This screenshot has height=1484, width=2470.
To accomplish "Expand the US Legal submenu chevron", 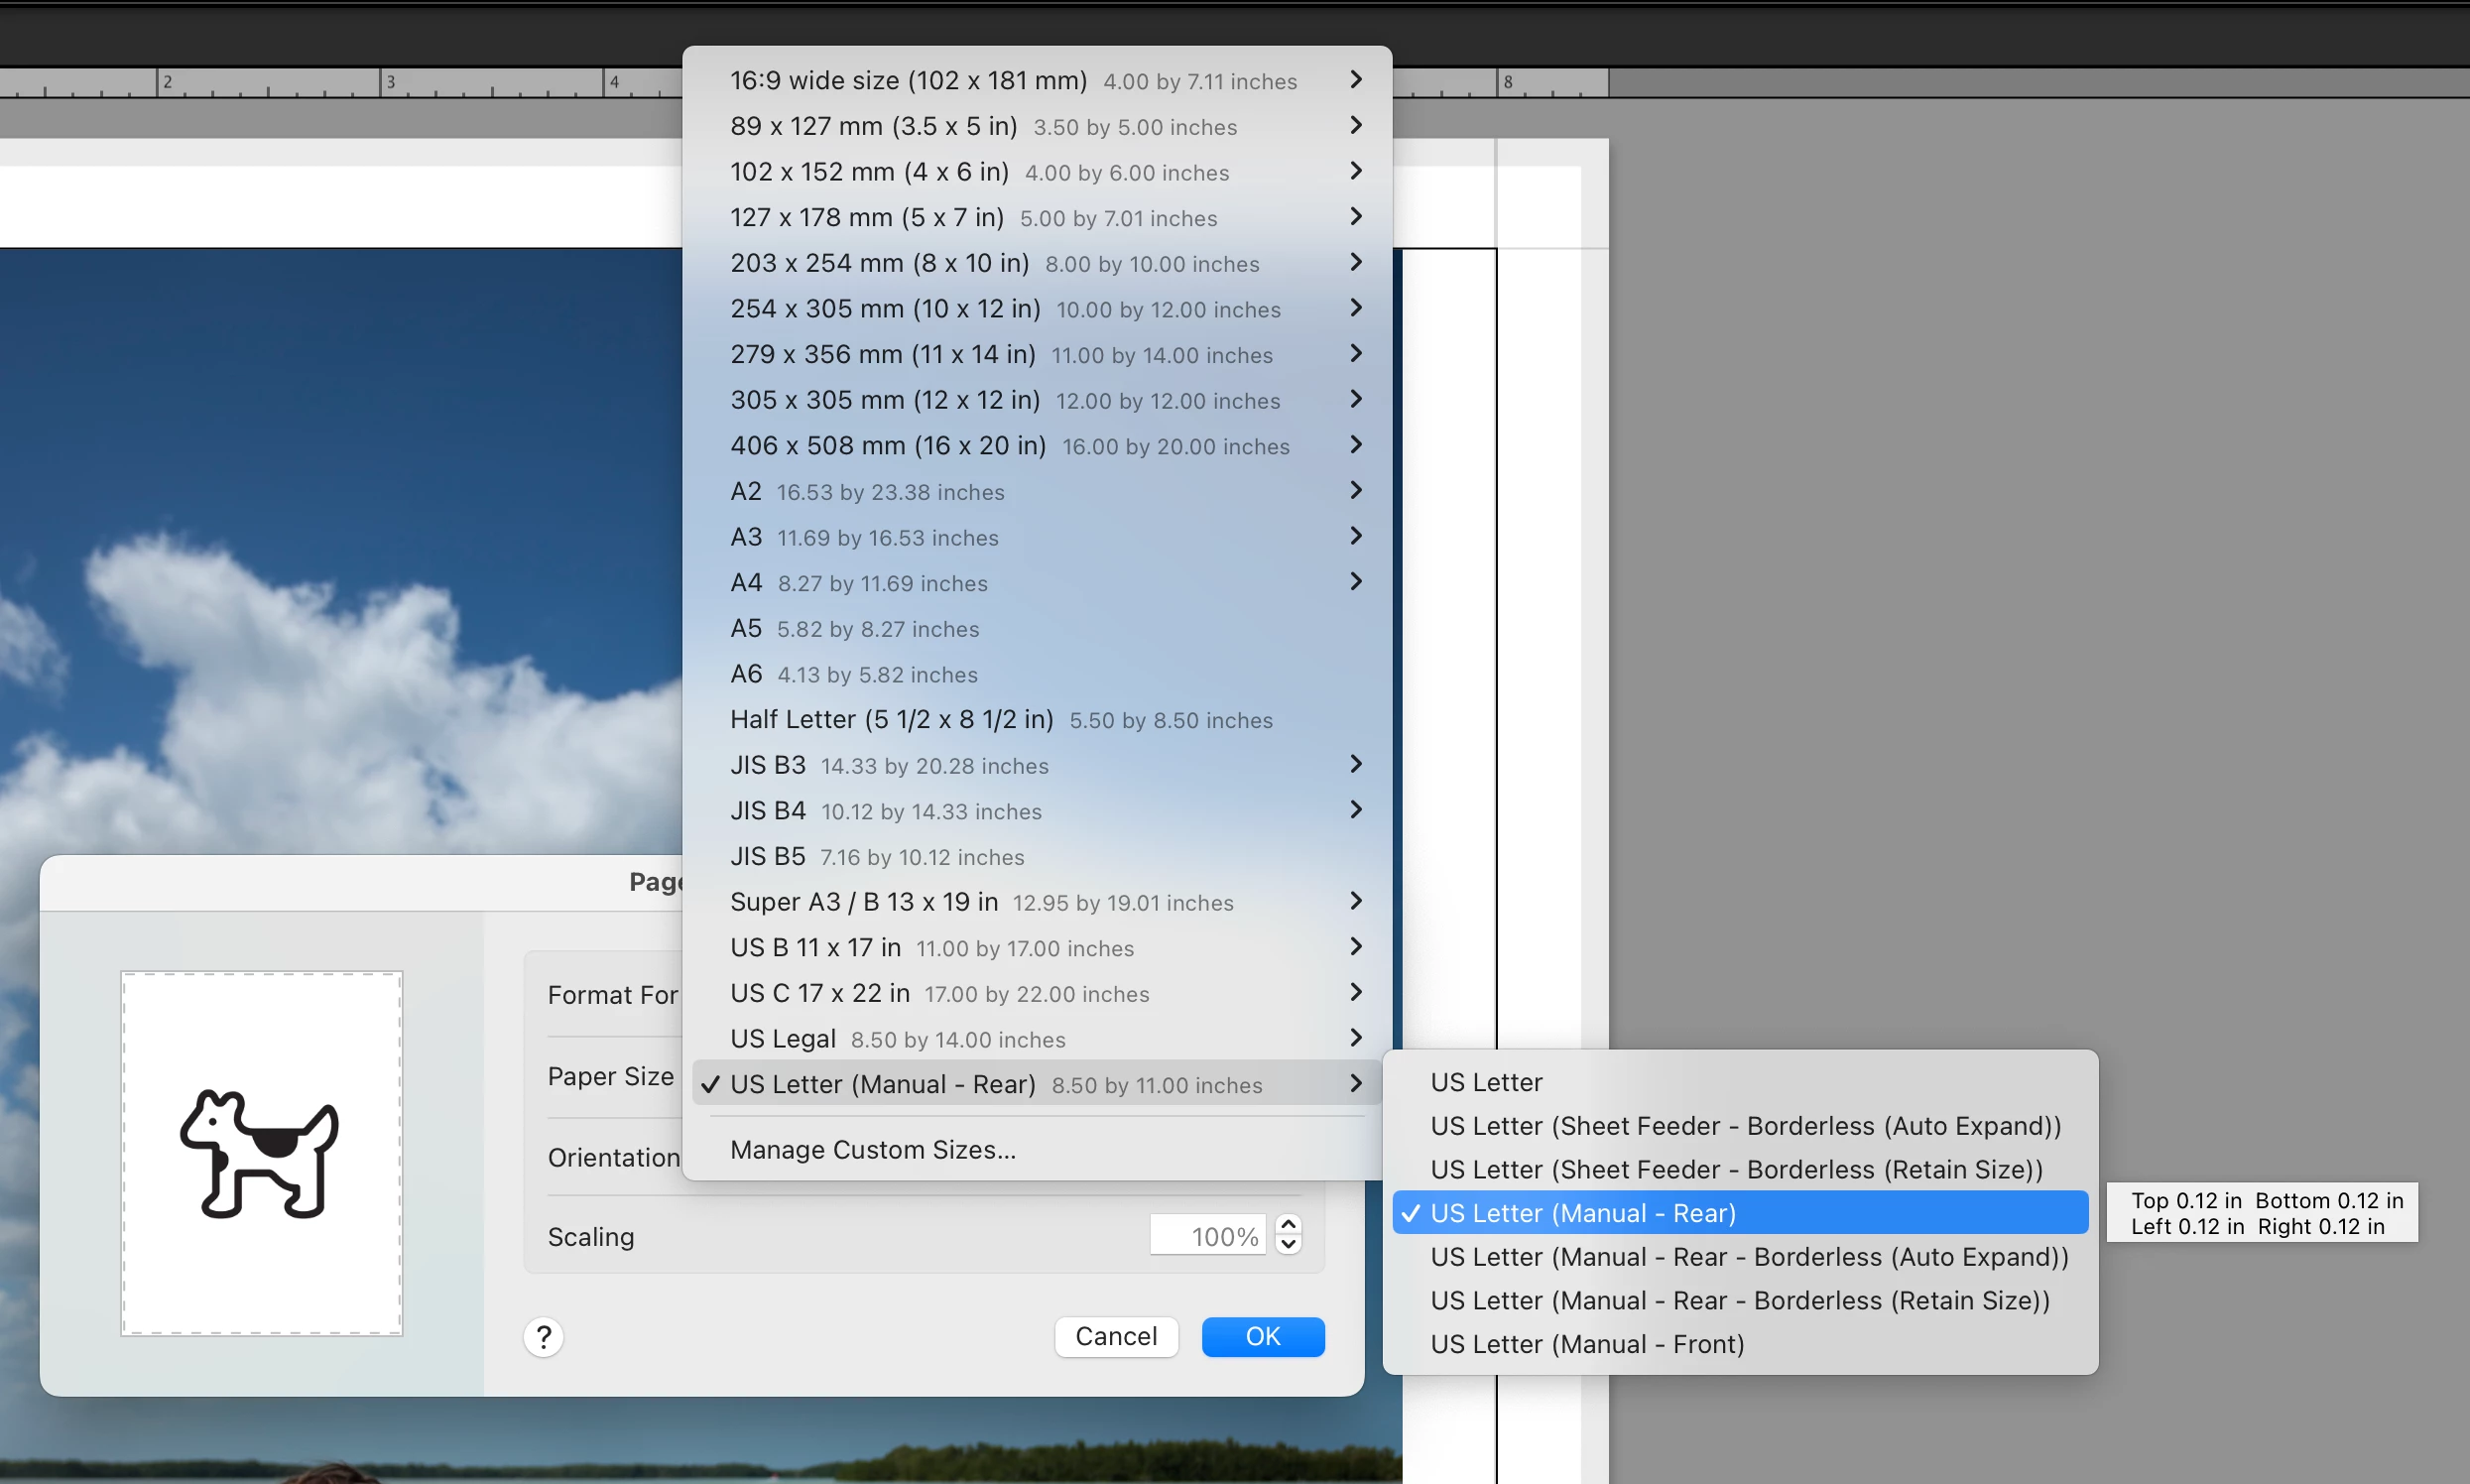I will click(x=1355, y=1038).
